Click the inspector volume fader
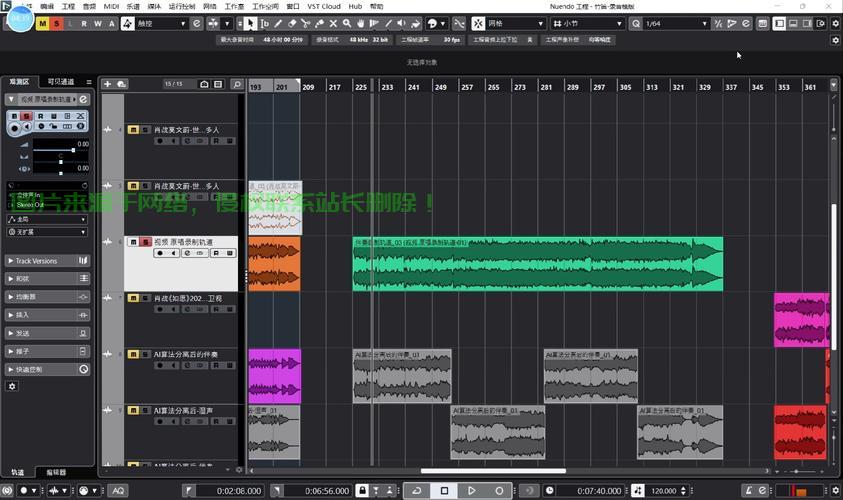Screen dimensions: 843x500 (x=61, y=150)
